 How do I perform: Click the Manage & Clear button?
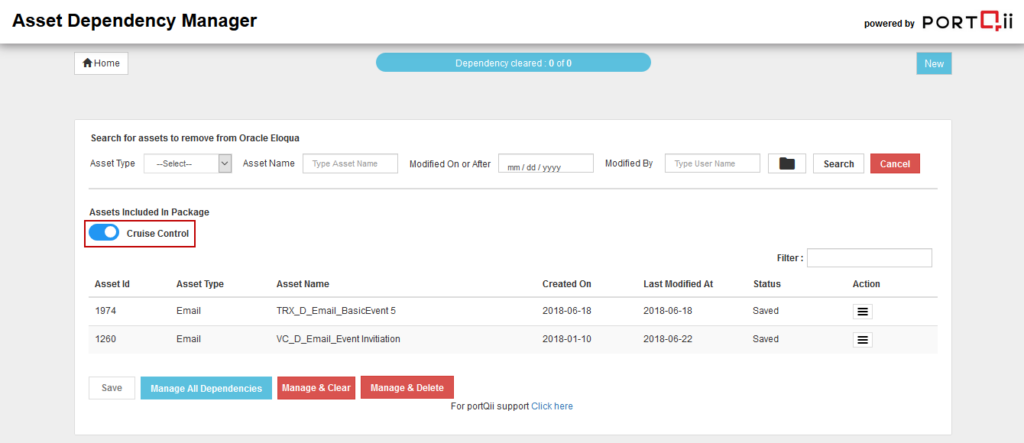315,388
